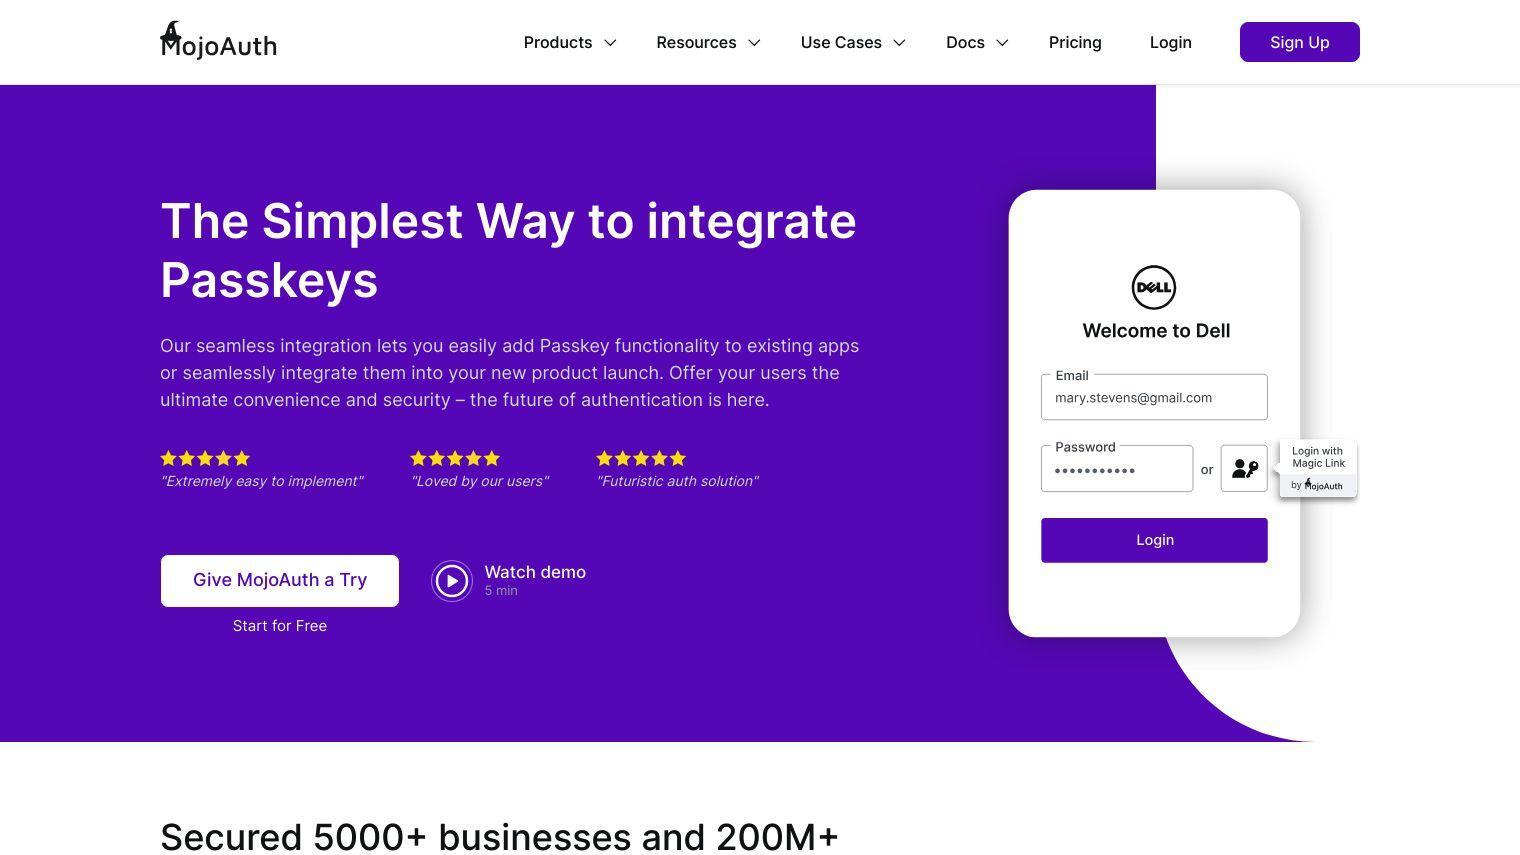Click the stars above "Futuristic auth solution"
Screen dimensions: 1520x855
[641, 458]
